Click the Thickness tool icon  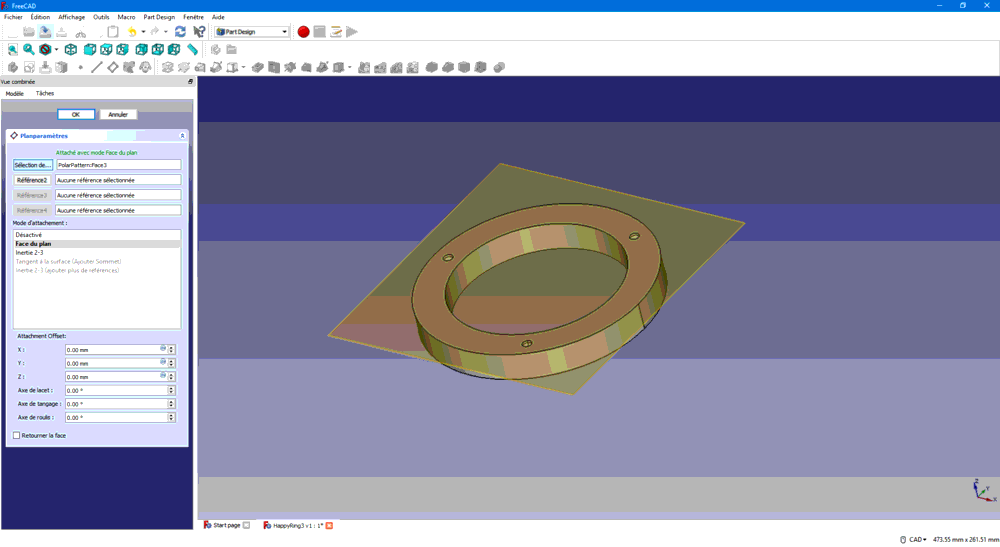(480, 67)
